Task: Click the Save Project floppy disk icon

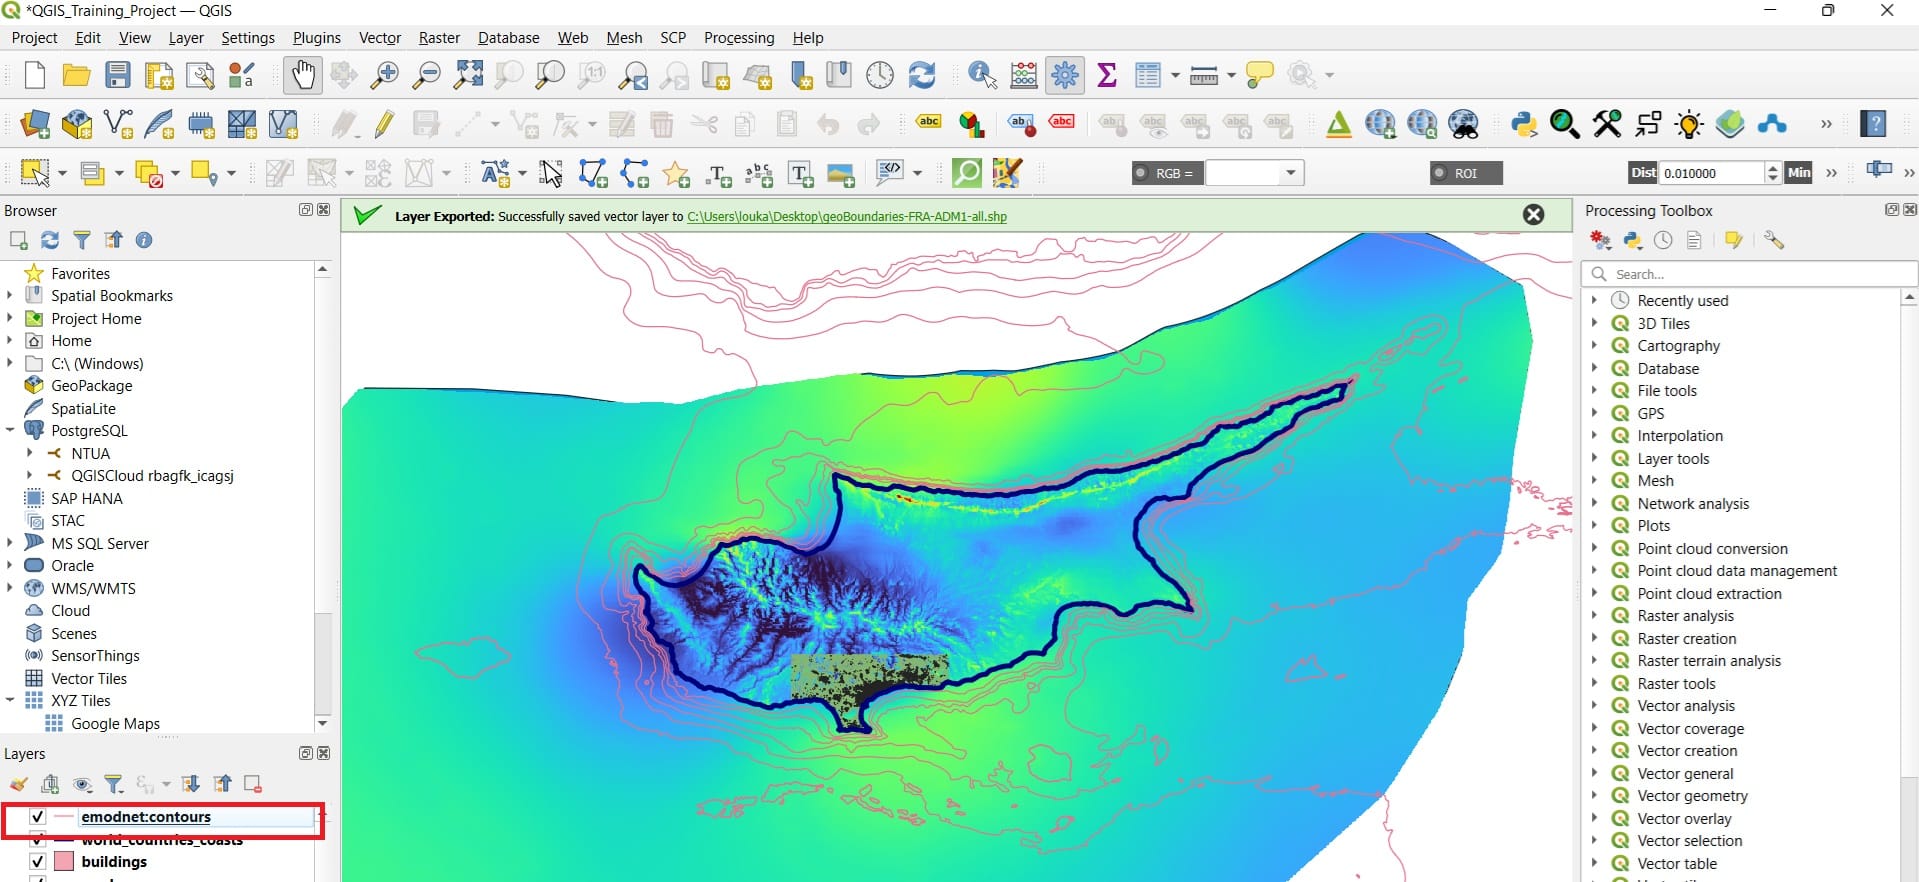Action: [118, 75]
